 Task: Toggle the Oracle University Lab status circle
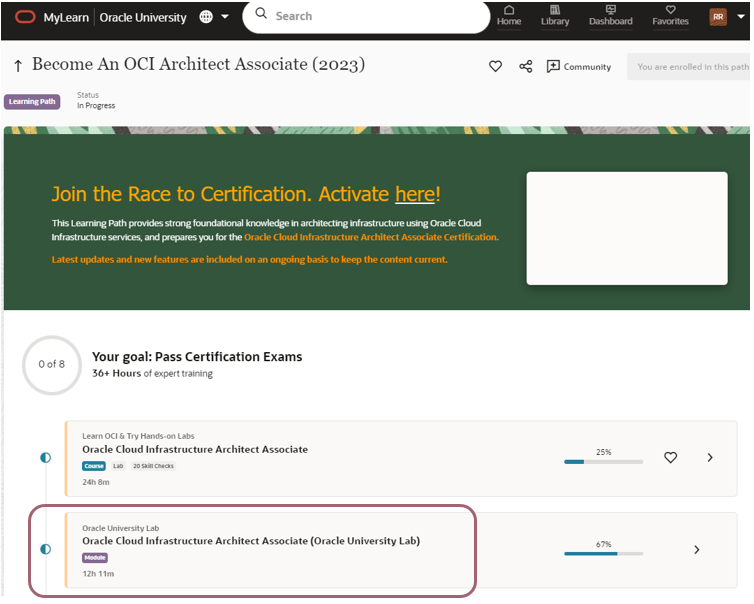coord(45,549)
